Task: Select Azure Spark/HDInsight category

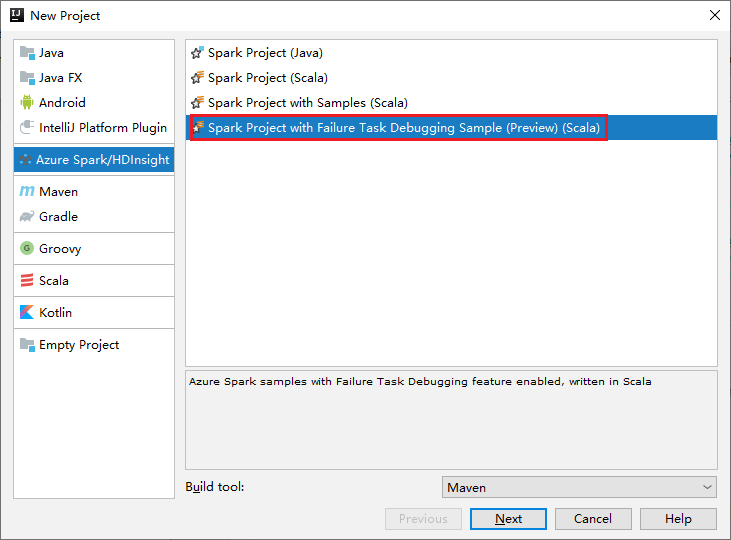Action: pos(94,159)
